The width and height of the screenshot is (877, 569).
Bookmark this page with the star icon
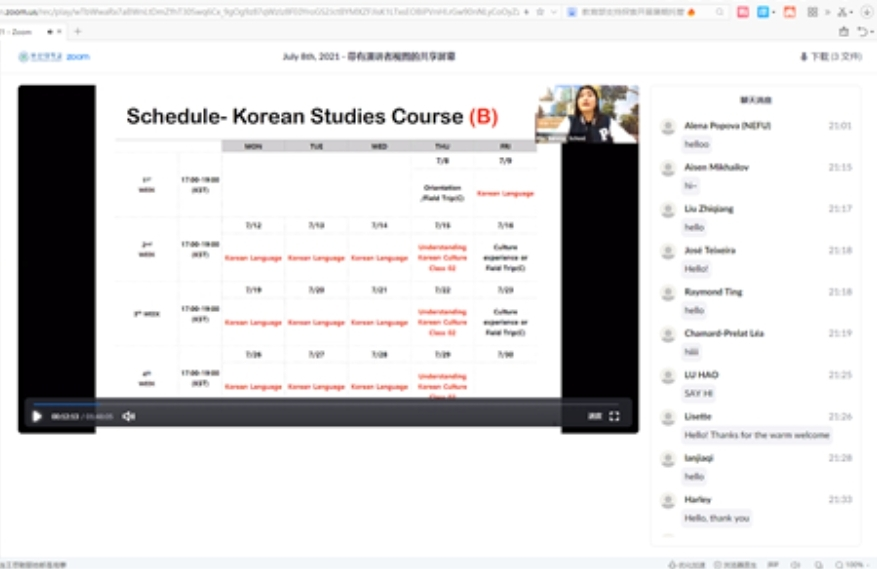tap(540, 12)
